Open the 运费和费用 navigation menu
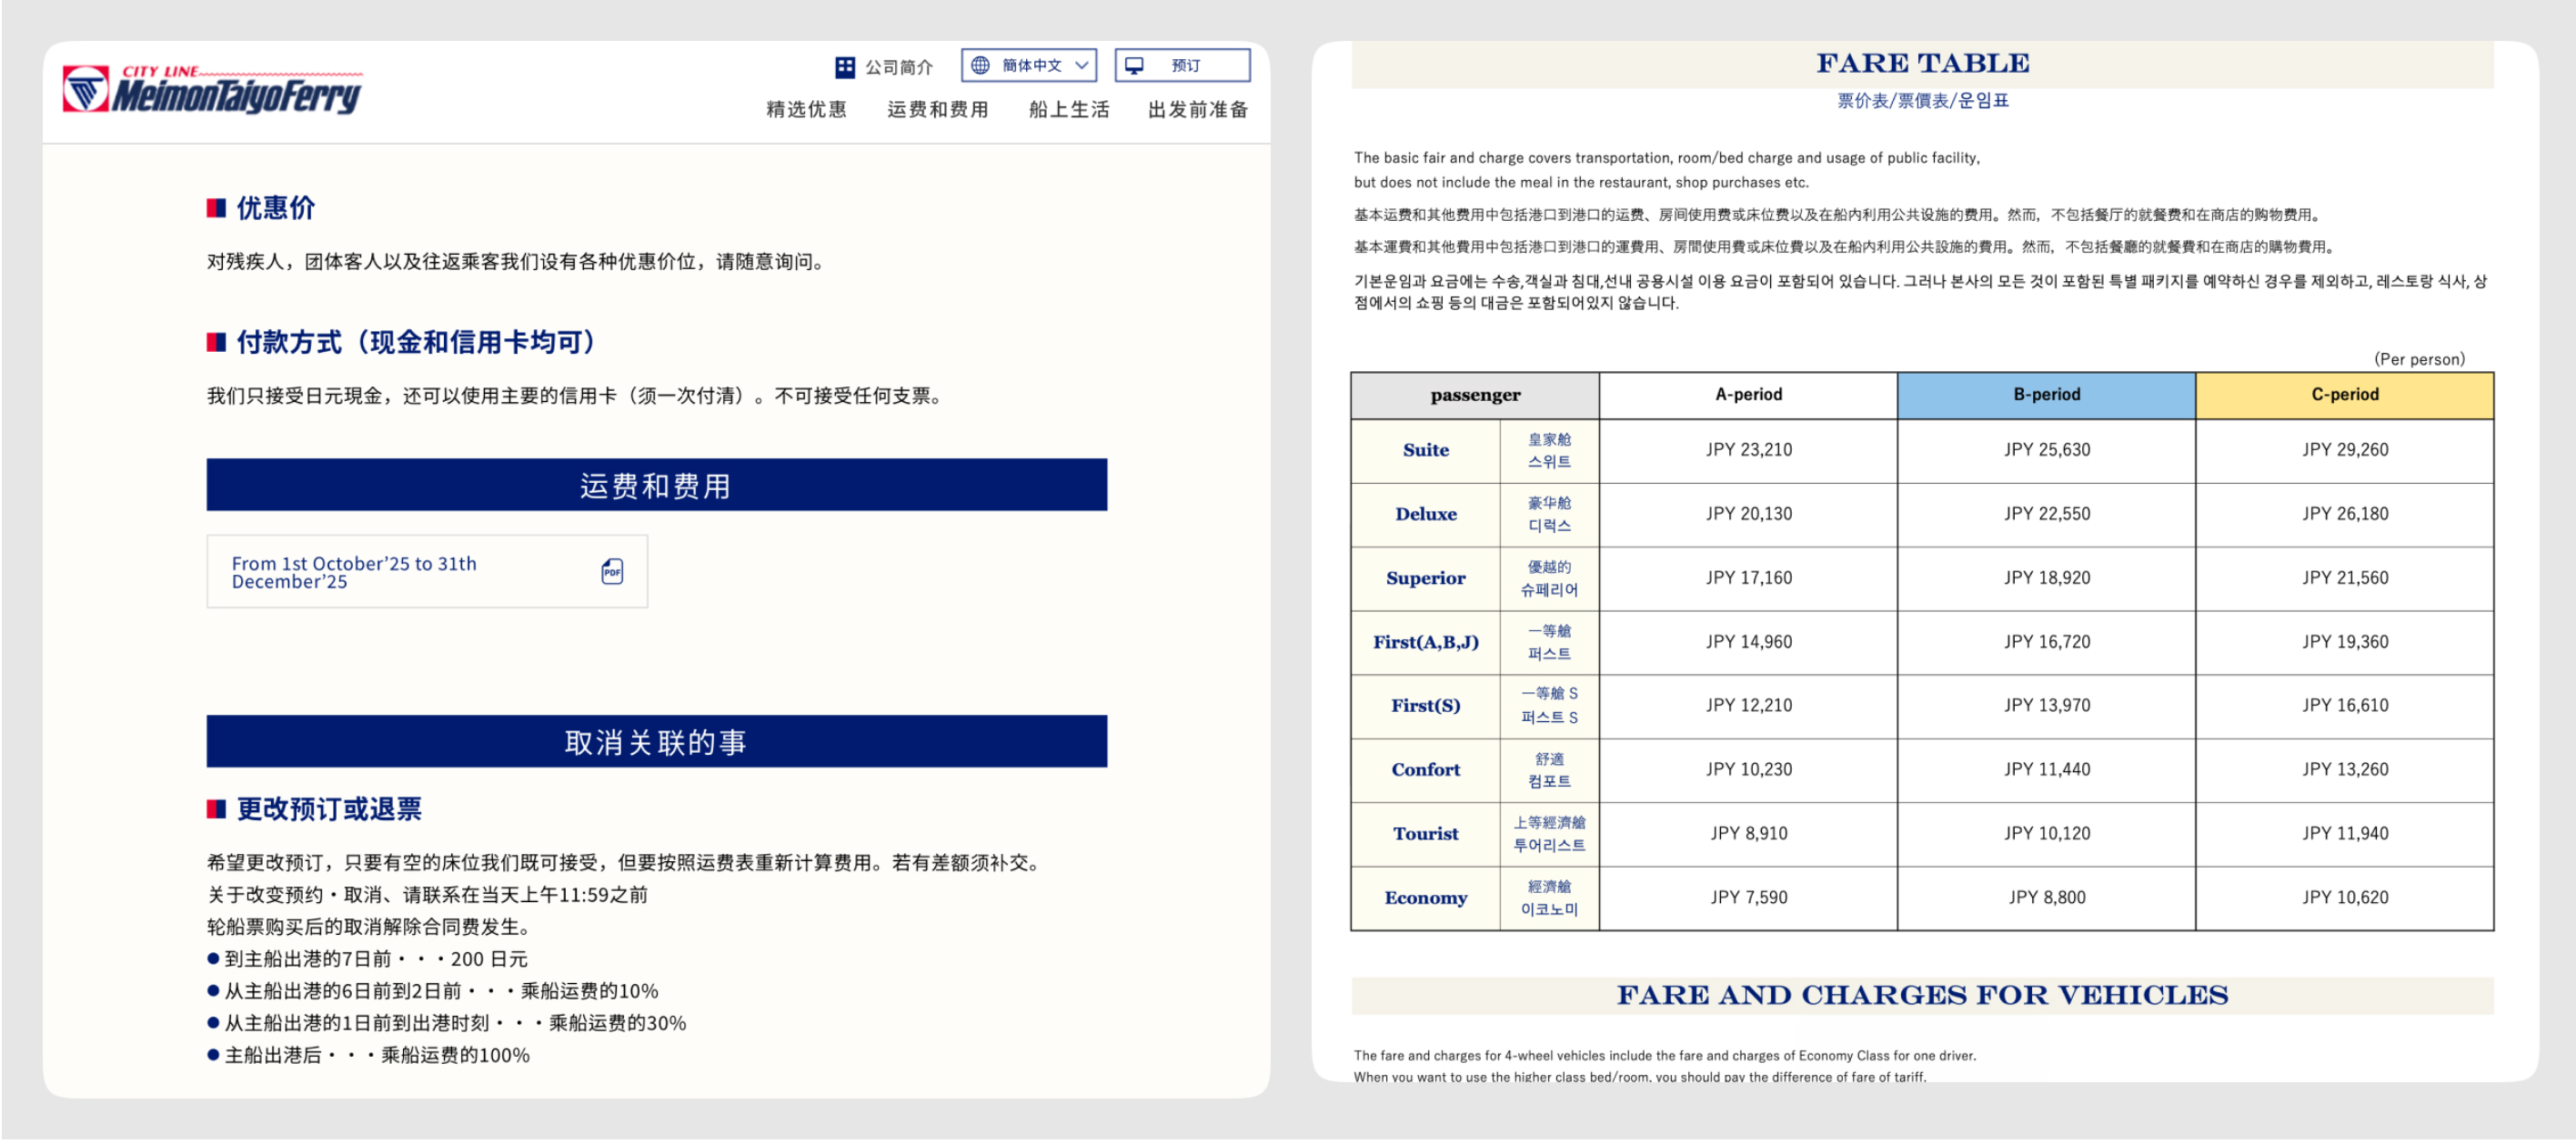 click(937, 109)
